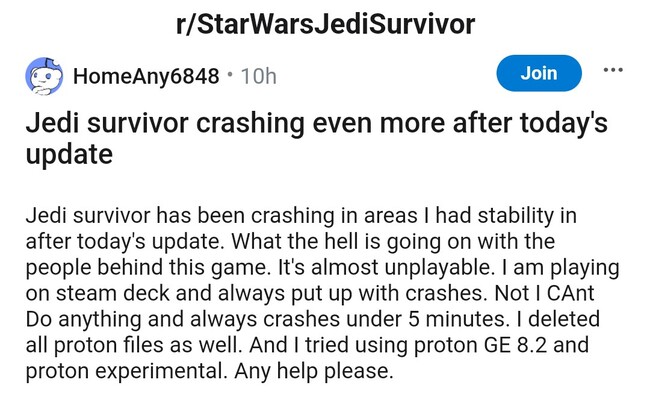
Task: Click the HomeAny6848 user avatar
Action: tap(43, 76)
